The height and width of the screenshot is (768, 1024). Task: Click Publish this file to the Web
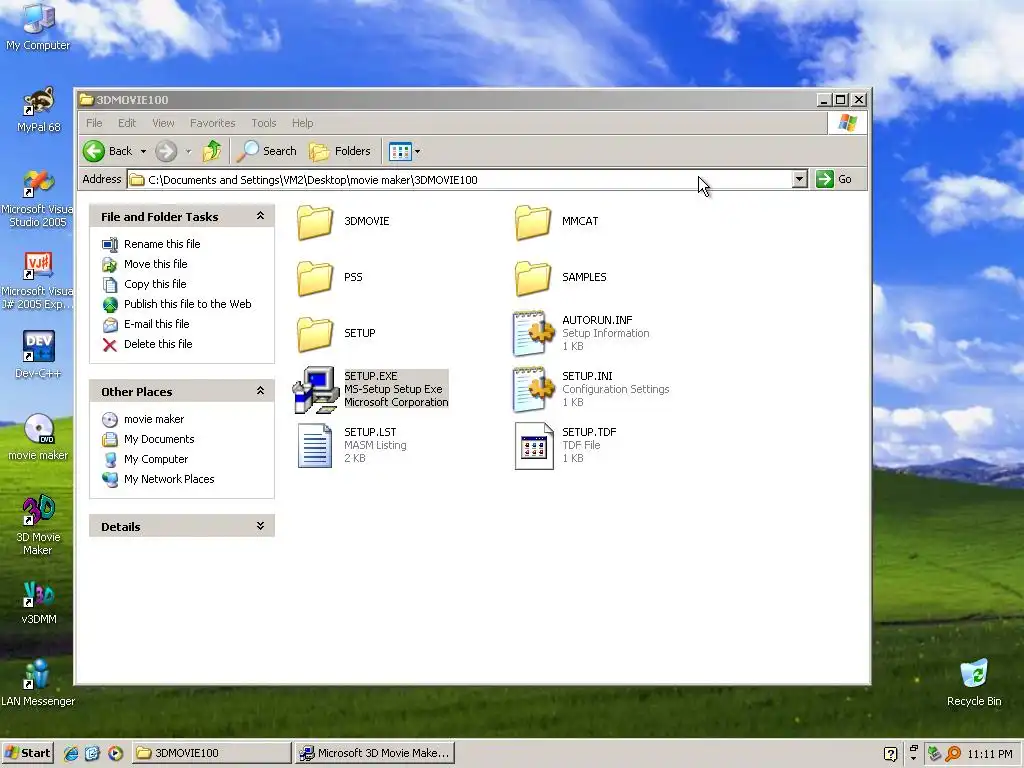point(187,304)
